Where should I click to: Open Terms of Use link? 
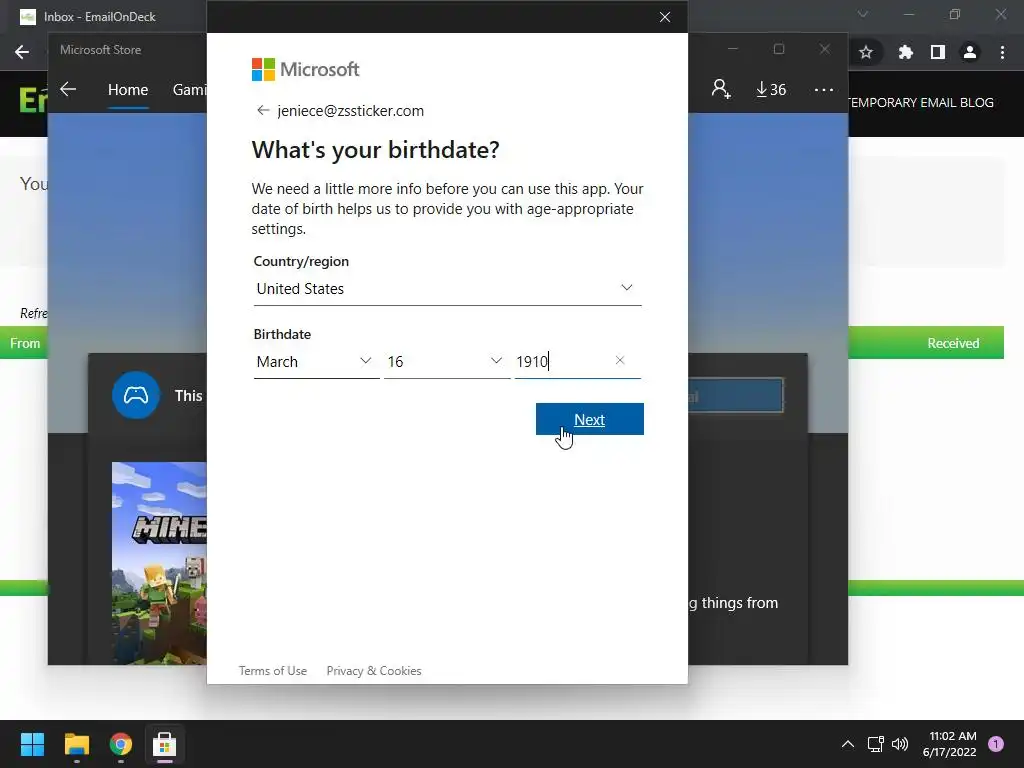click(x=273, y=671)
